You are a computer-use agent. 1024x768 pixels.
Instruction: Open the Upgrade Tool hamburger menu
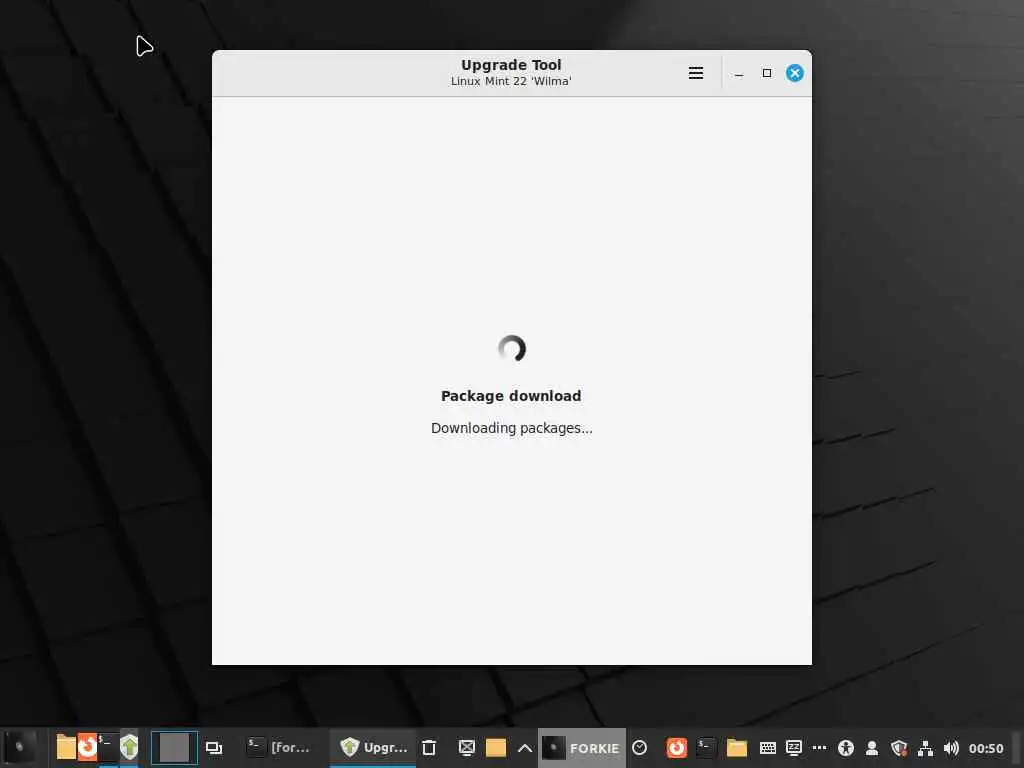pos(696,73)
